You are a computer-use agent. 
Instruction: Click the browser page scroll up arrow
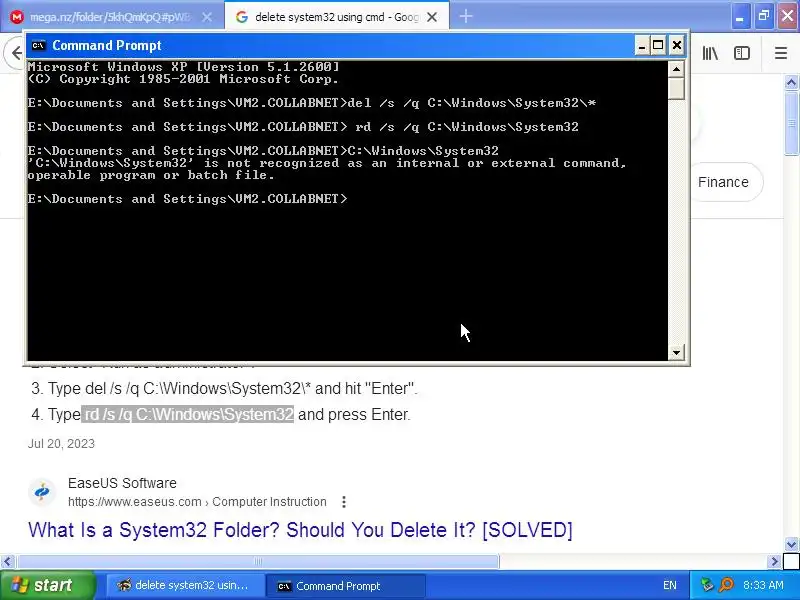[x=791, y=82]
